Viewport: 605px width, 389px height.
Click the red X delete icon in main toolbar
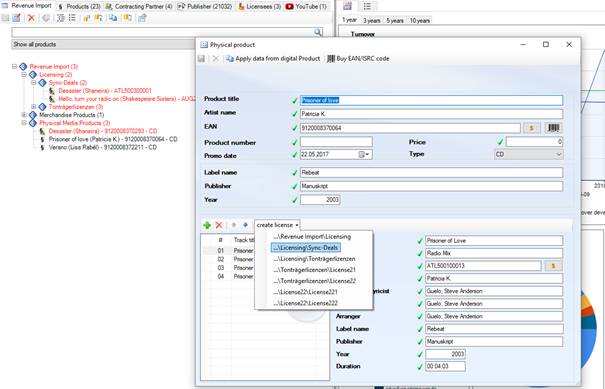point(31,18)
